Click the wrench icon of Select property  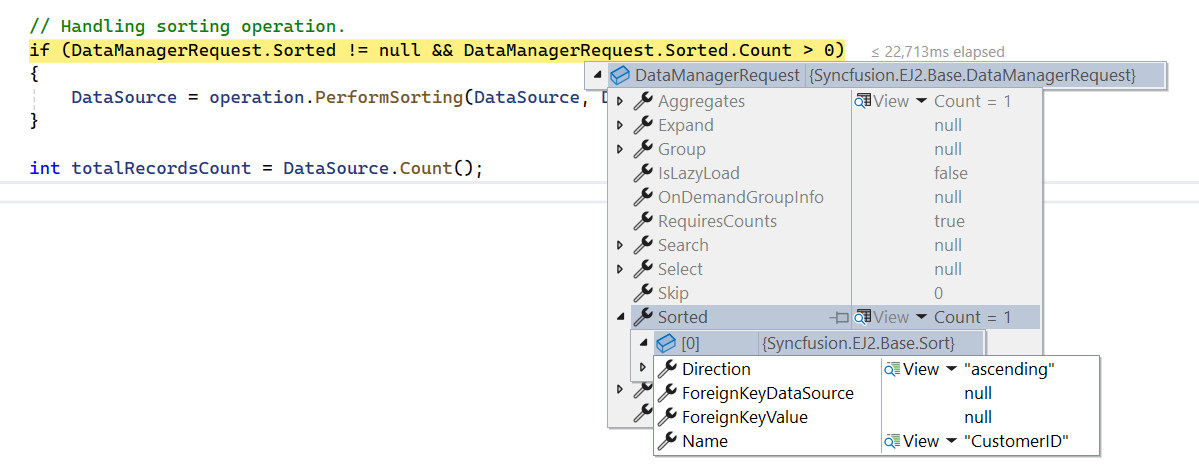pos(643,269)
